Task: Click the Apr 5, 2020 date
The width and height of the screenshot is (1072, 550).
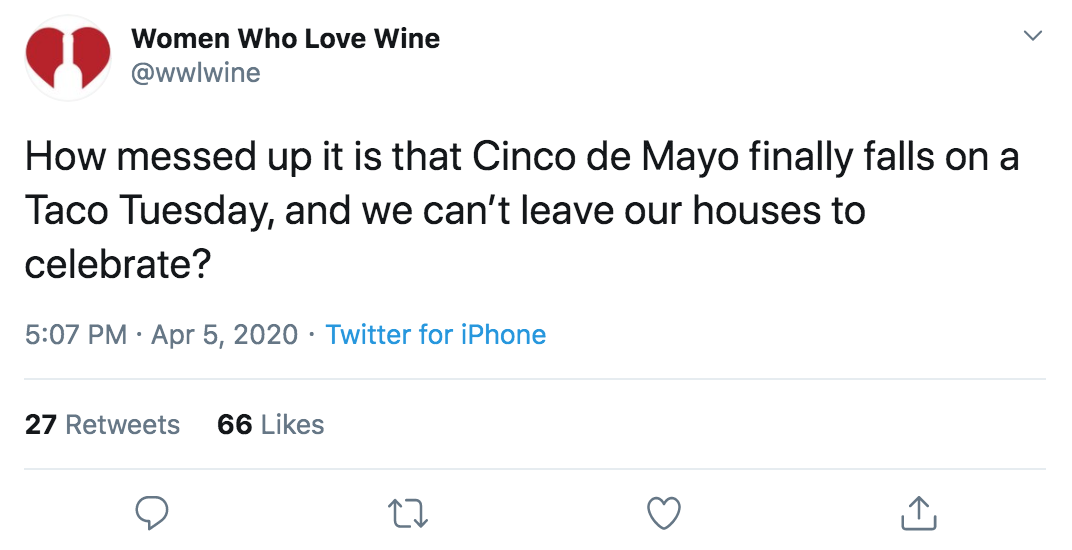Action: pos(224,335)
